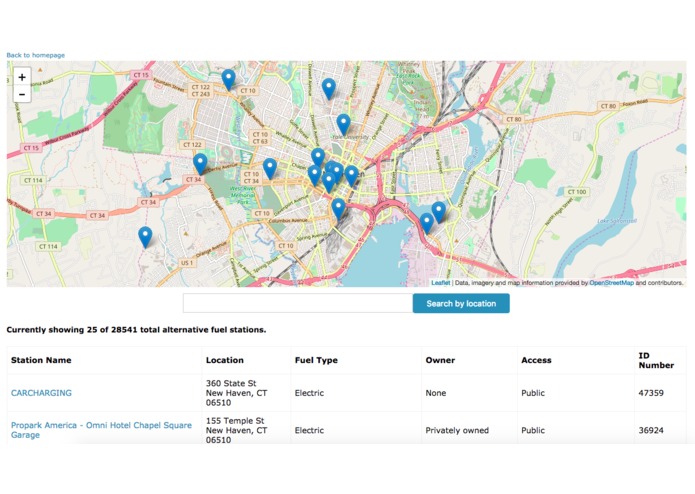Click the Search by location button

pos(461,303)
